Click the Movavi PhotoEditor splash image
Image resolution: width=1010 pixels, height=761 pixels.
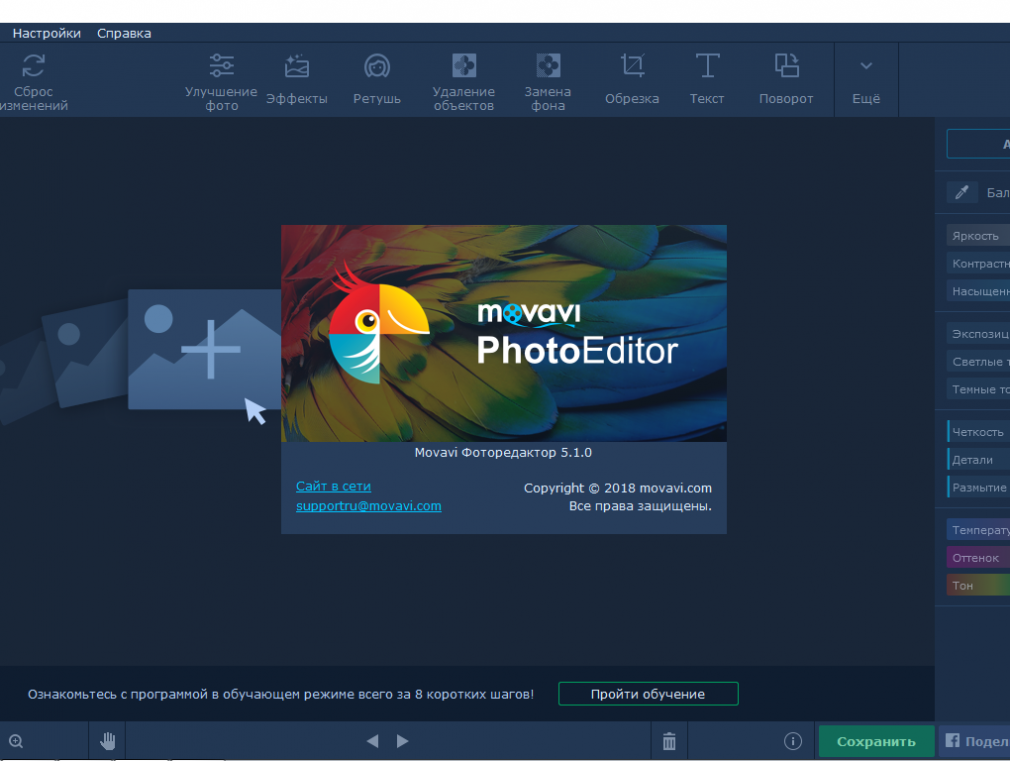(x=504, y=333)
